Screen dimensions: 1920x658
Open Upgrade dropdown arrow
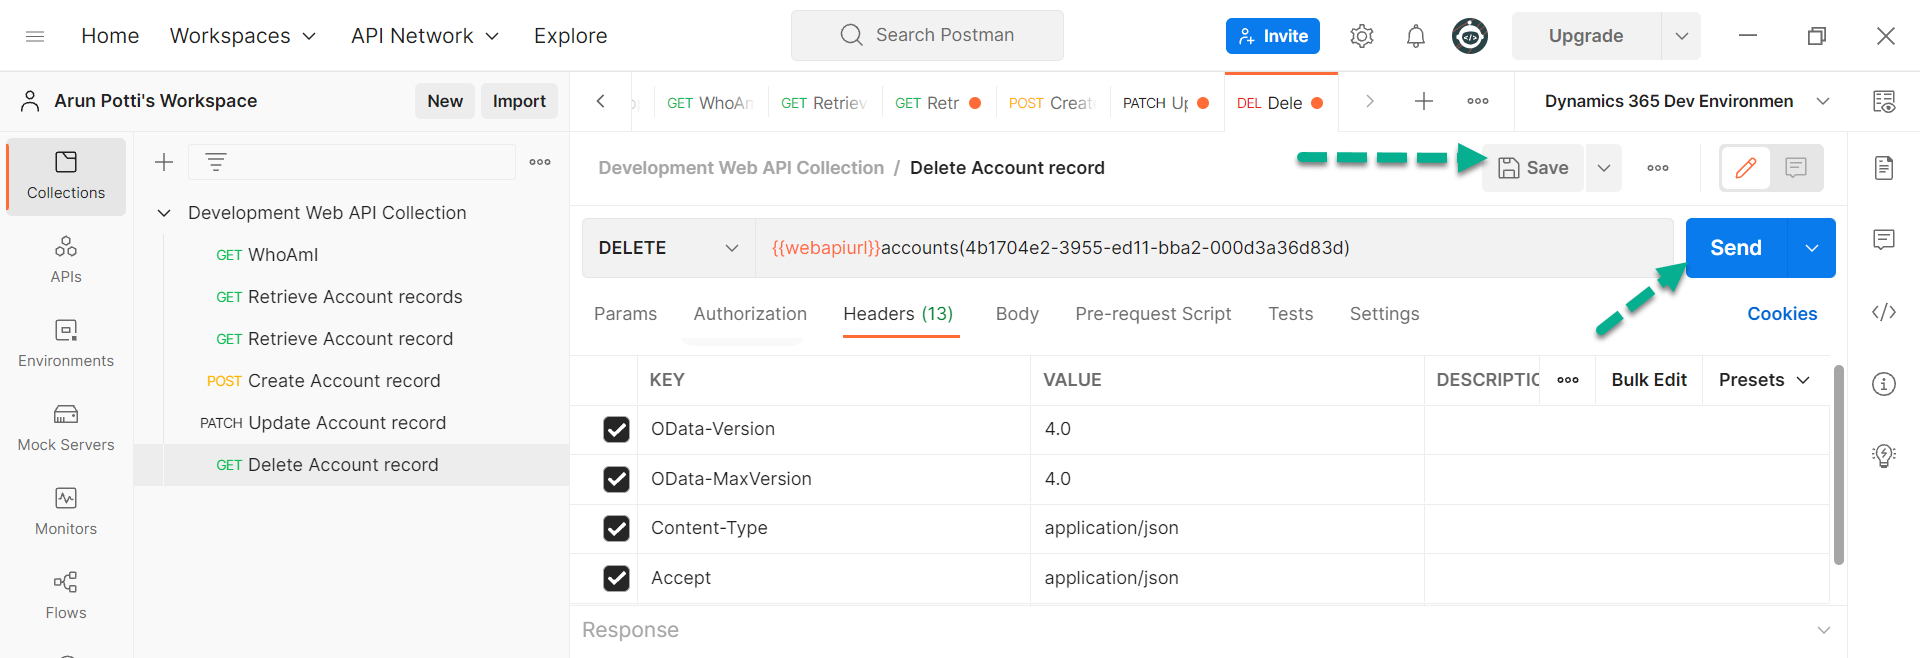(x=1682, y=36)
